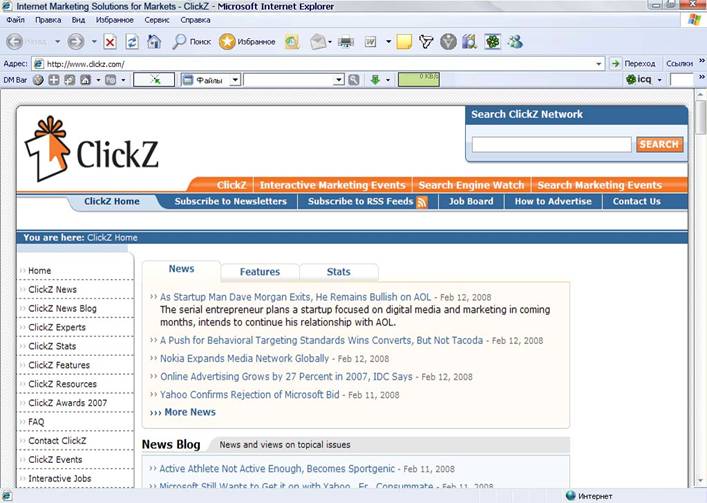This screenshot has height=503, width=707.
Task: Open the Back button history dropdown arrow
Action: click(x=57, y=42)
